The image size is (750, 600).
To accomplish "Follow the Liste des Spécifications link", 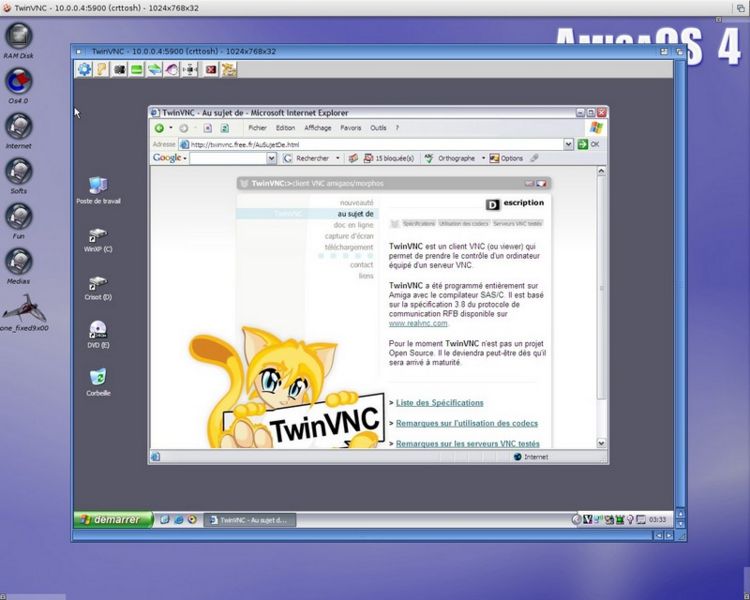I will point(439,402).
